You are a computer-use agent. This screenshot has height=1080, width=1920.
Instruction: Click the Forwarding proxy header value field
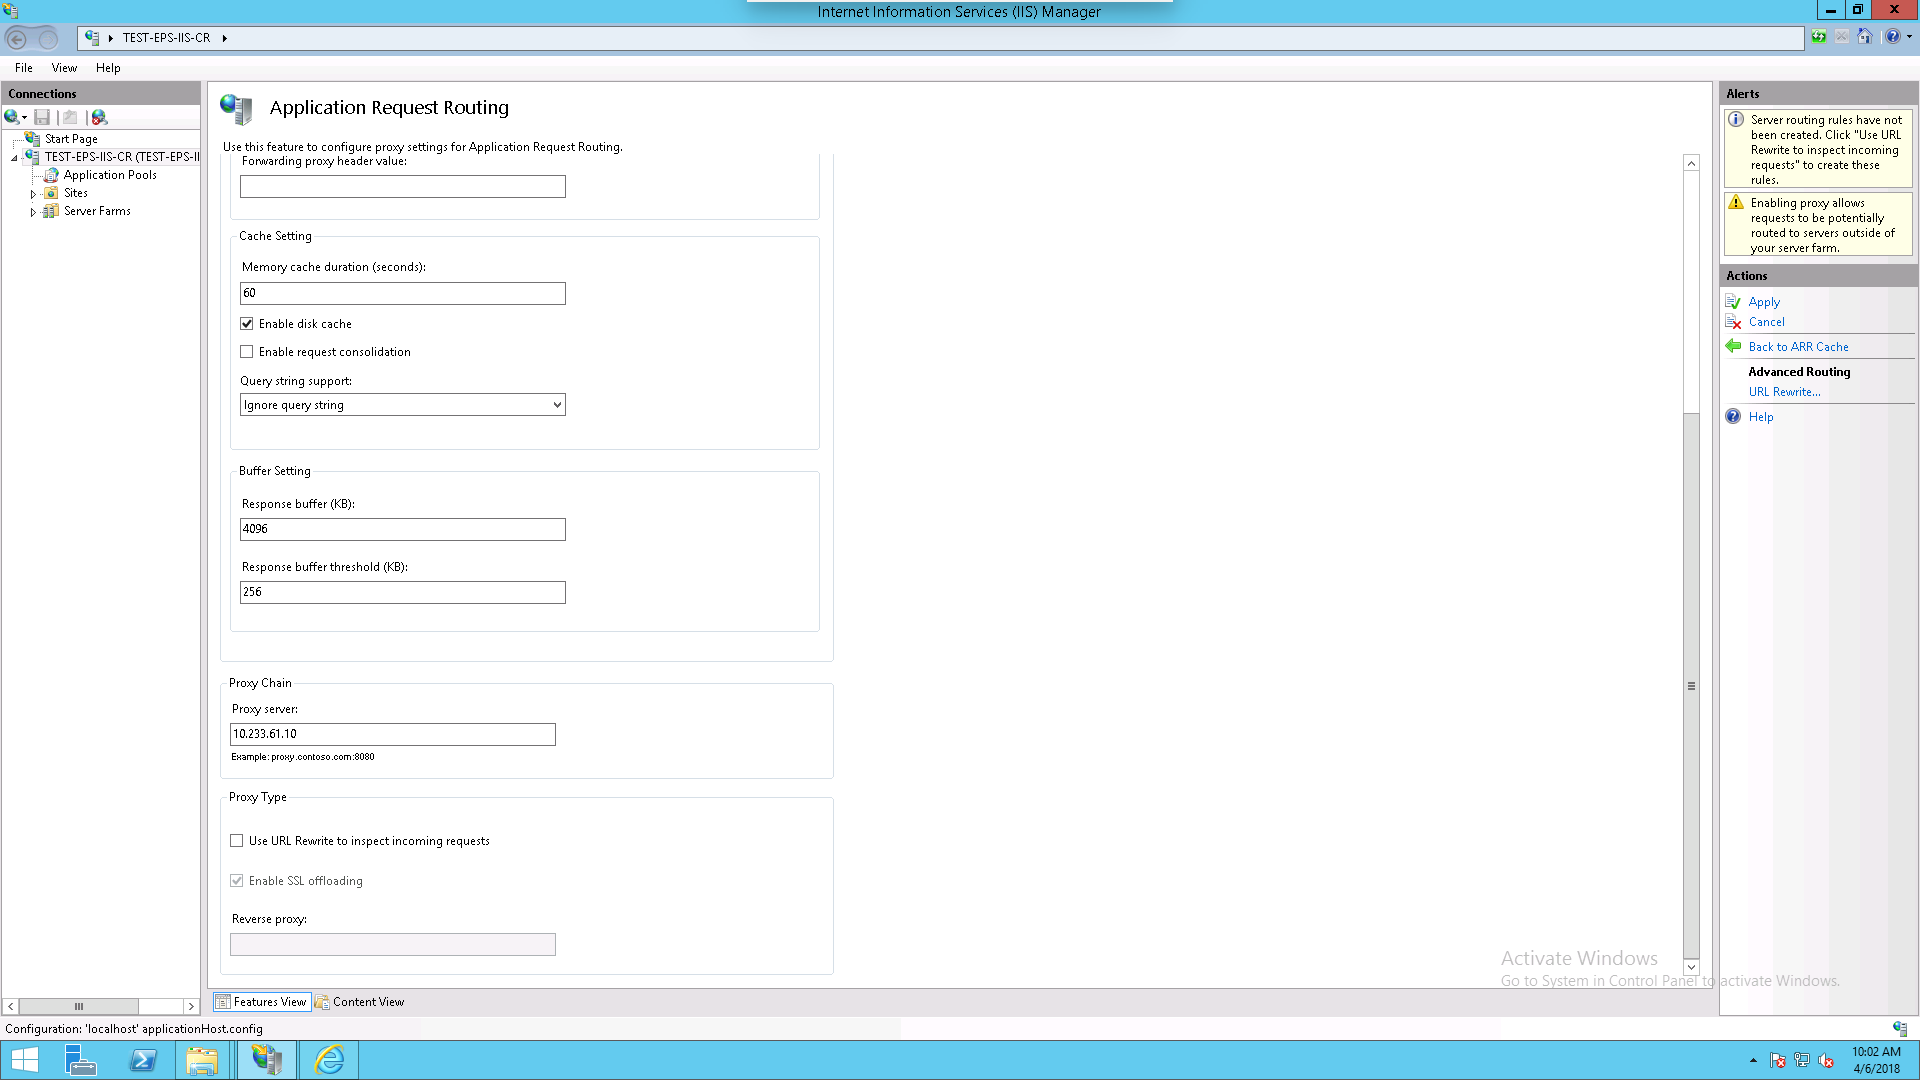pos(403,187)
